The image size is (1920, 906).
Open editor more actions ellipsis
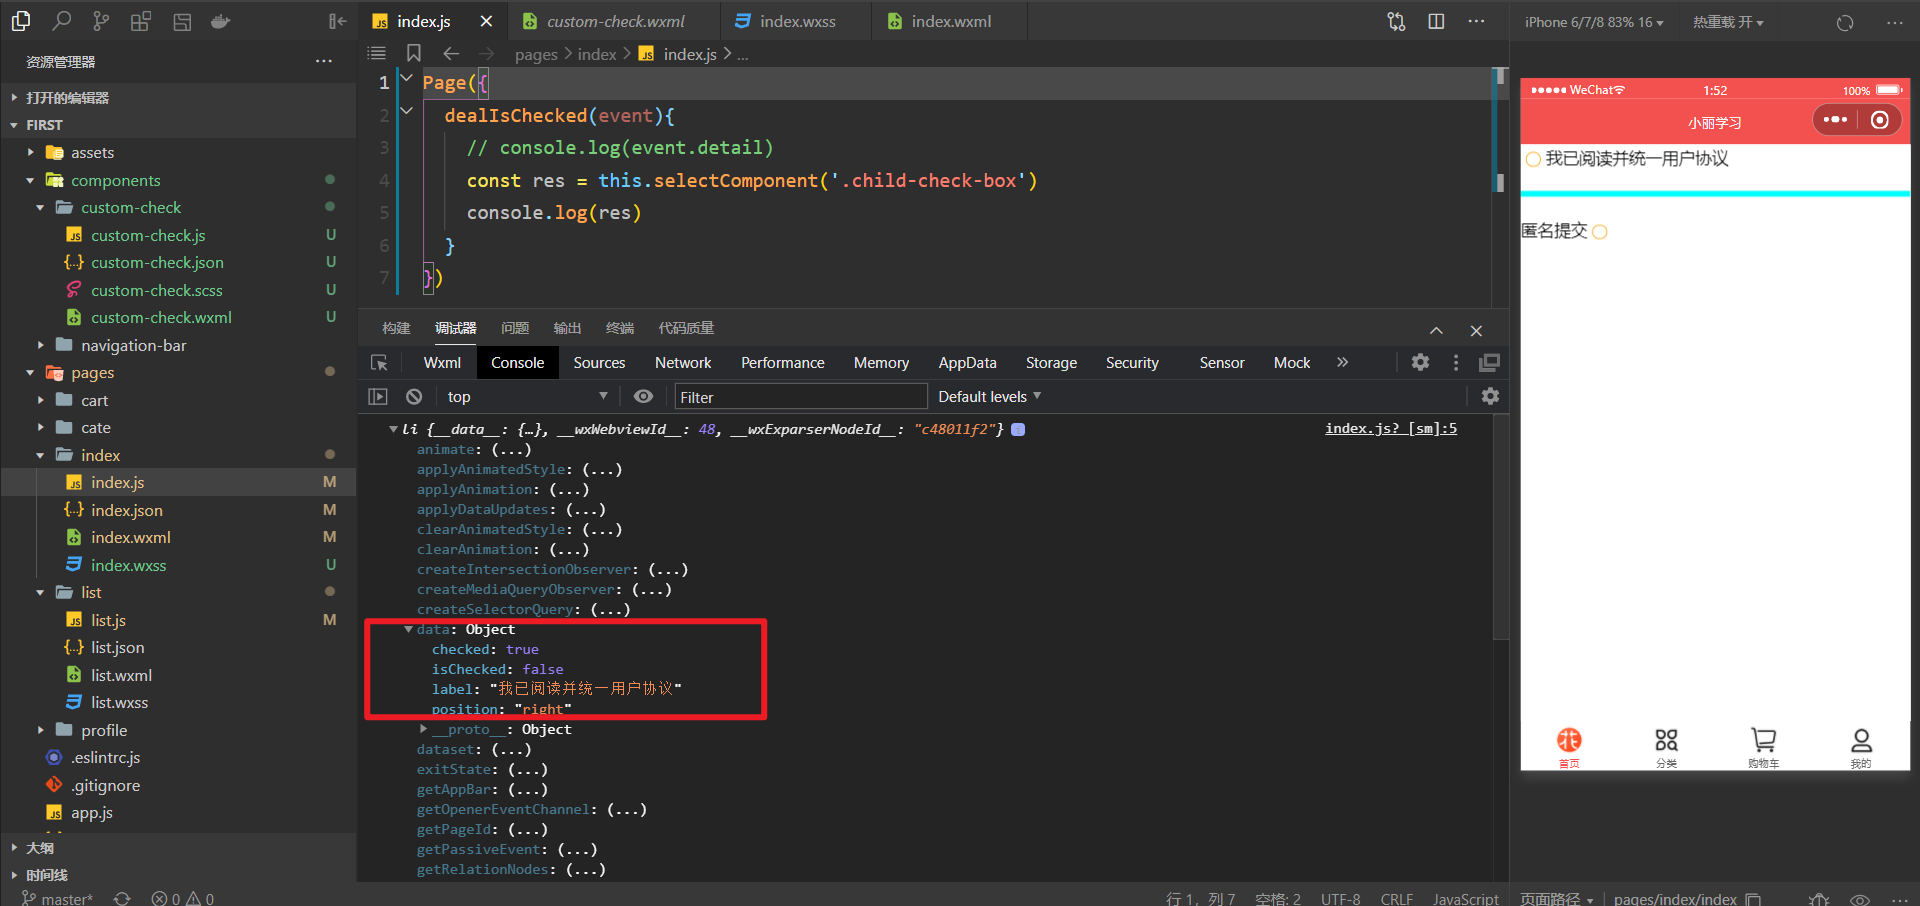[x=1476, y=21]
